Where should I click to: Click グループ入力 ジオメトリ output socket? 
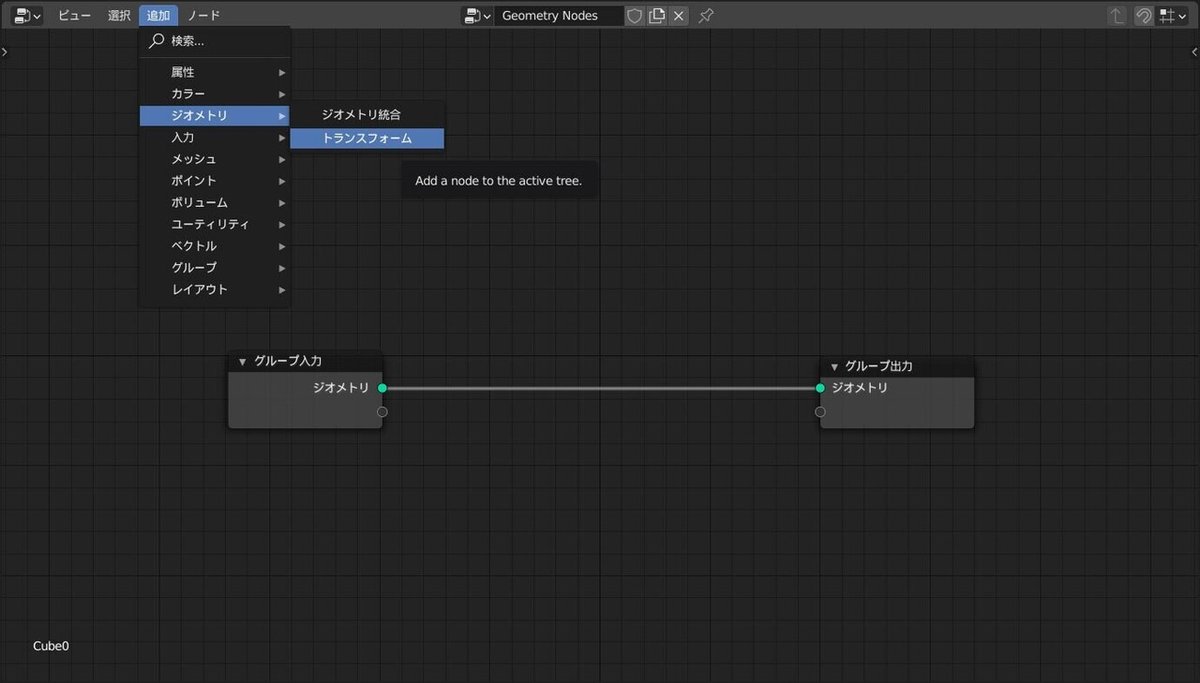click(382, 388)
